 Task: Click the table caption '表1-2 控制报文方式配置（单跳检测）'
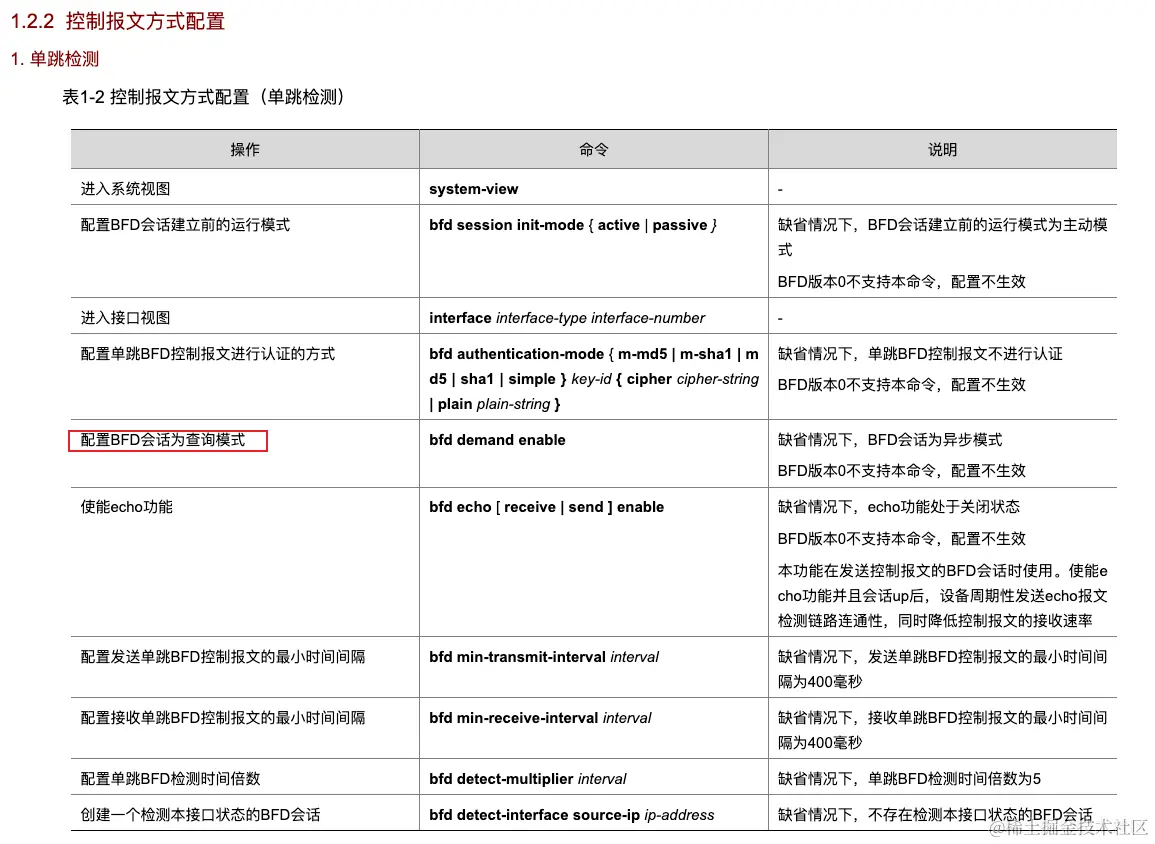203,96
